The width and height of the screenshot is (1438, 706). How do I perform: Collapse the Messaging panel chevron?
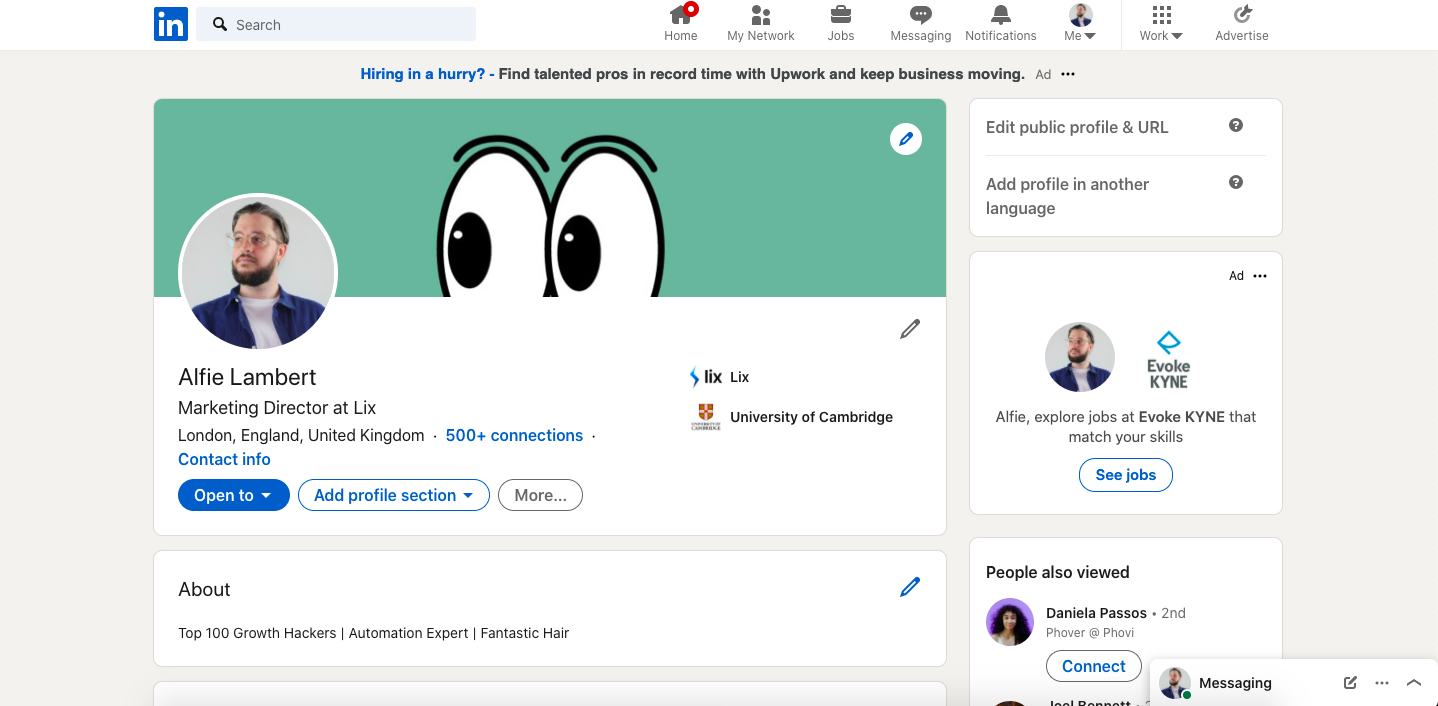click(1413, 683)
